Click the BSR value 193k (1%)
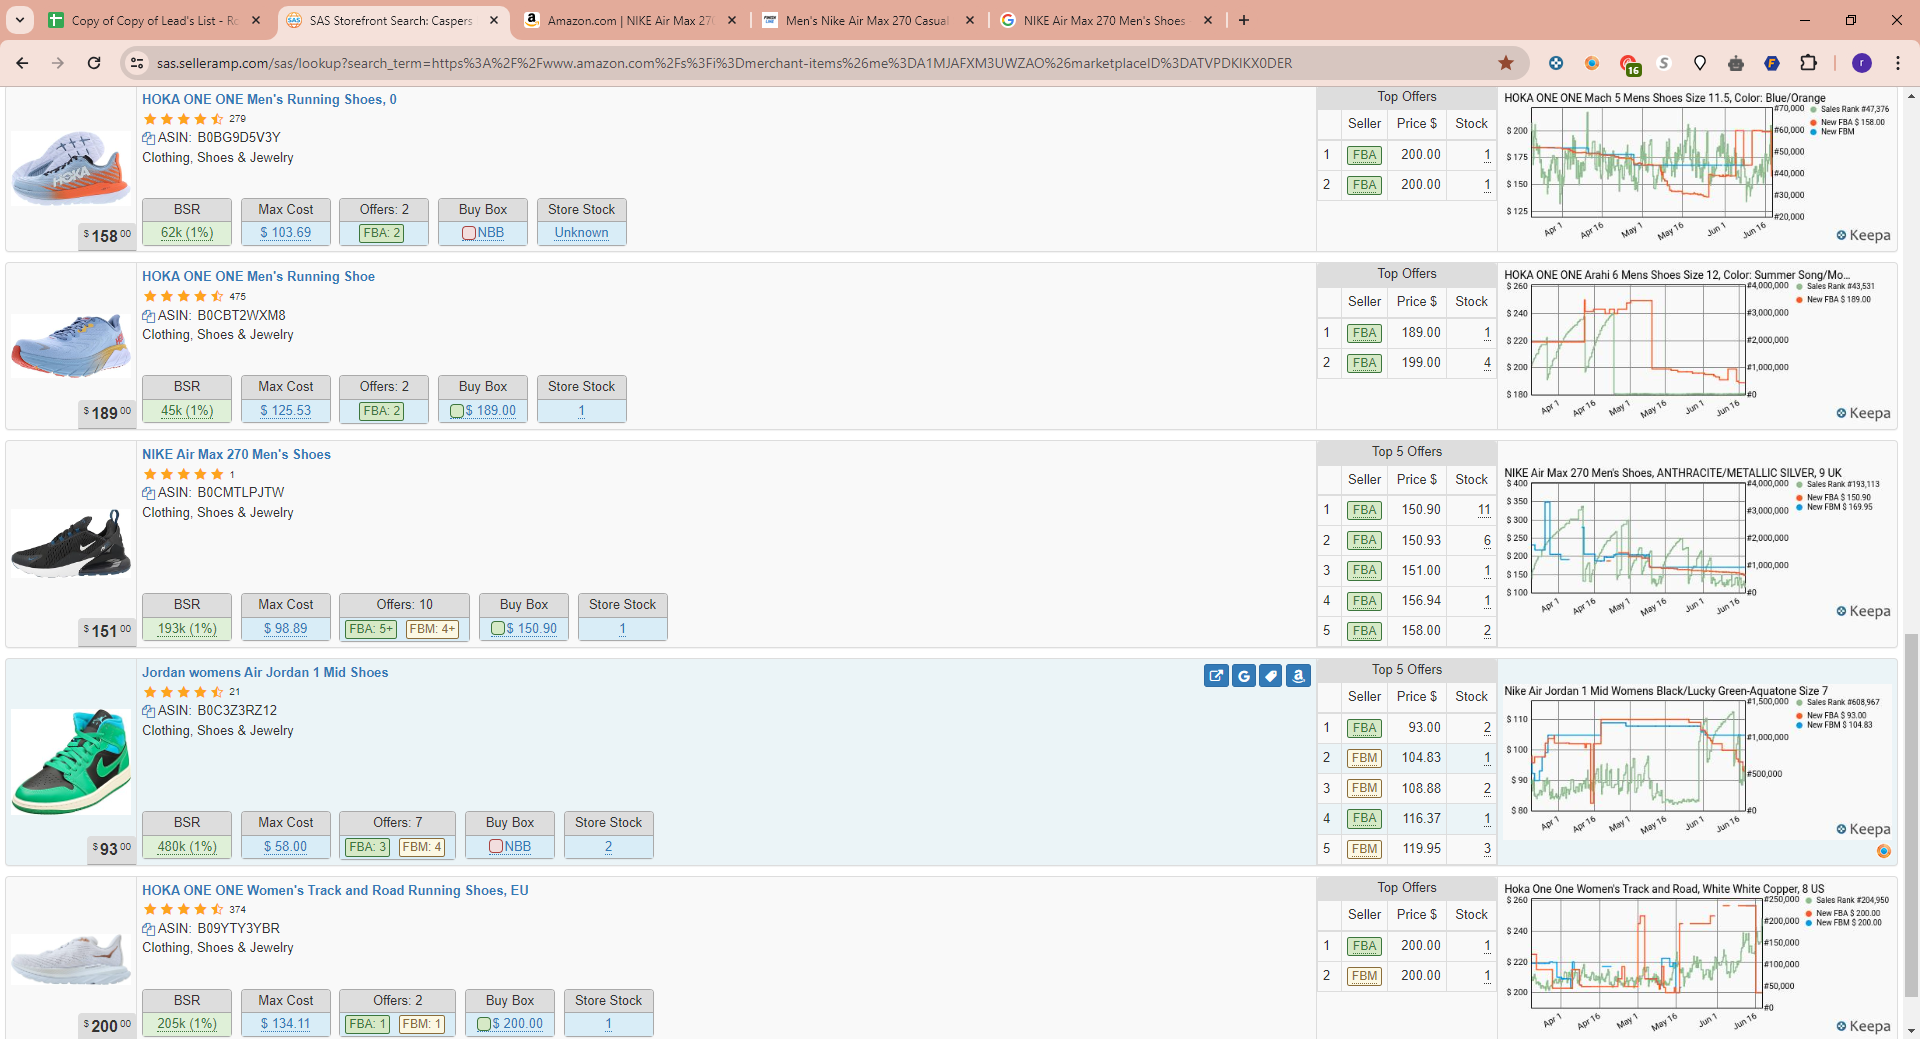Viewport: 1920px width, 1039px height. (187, 629)
